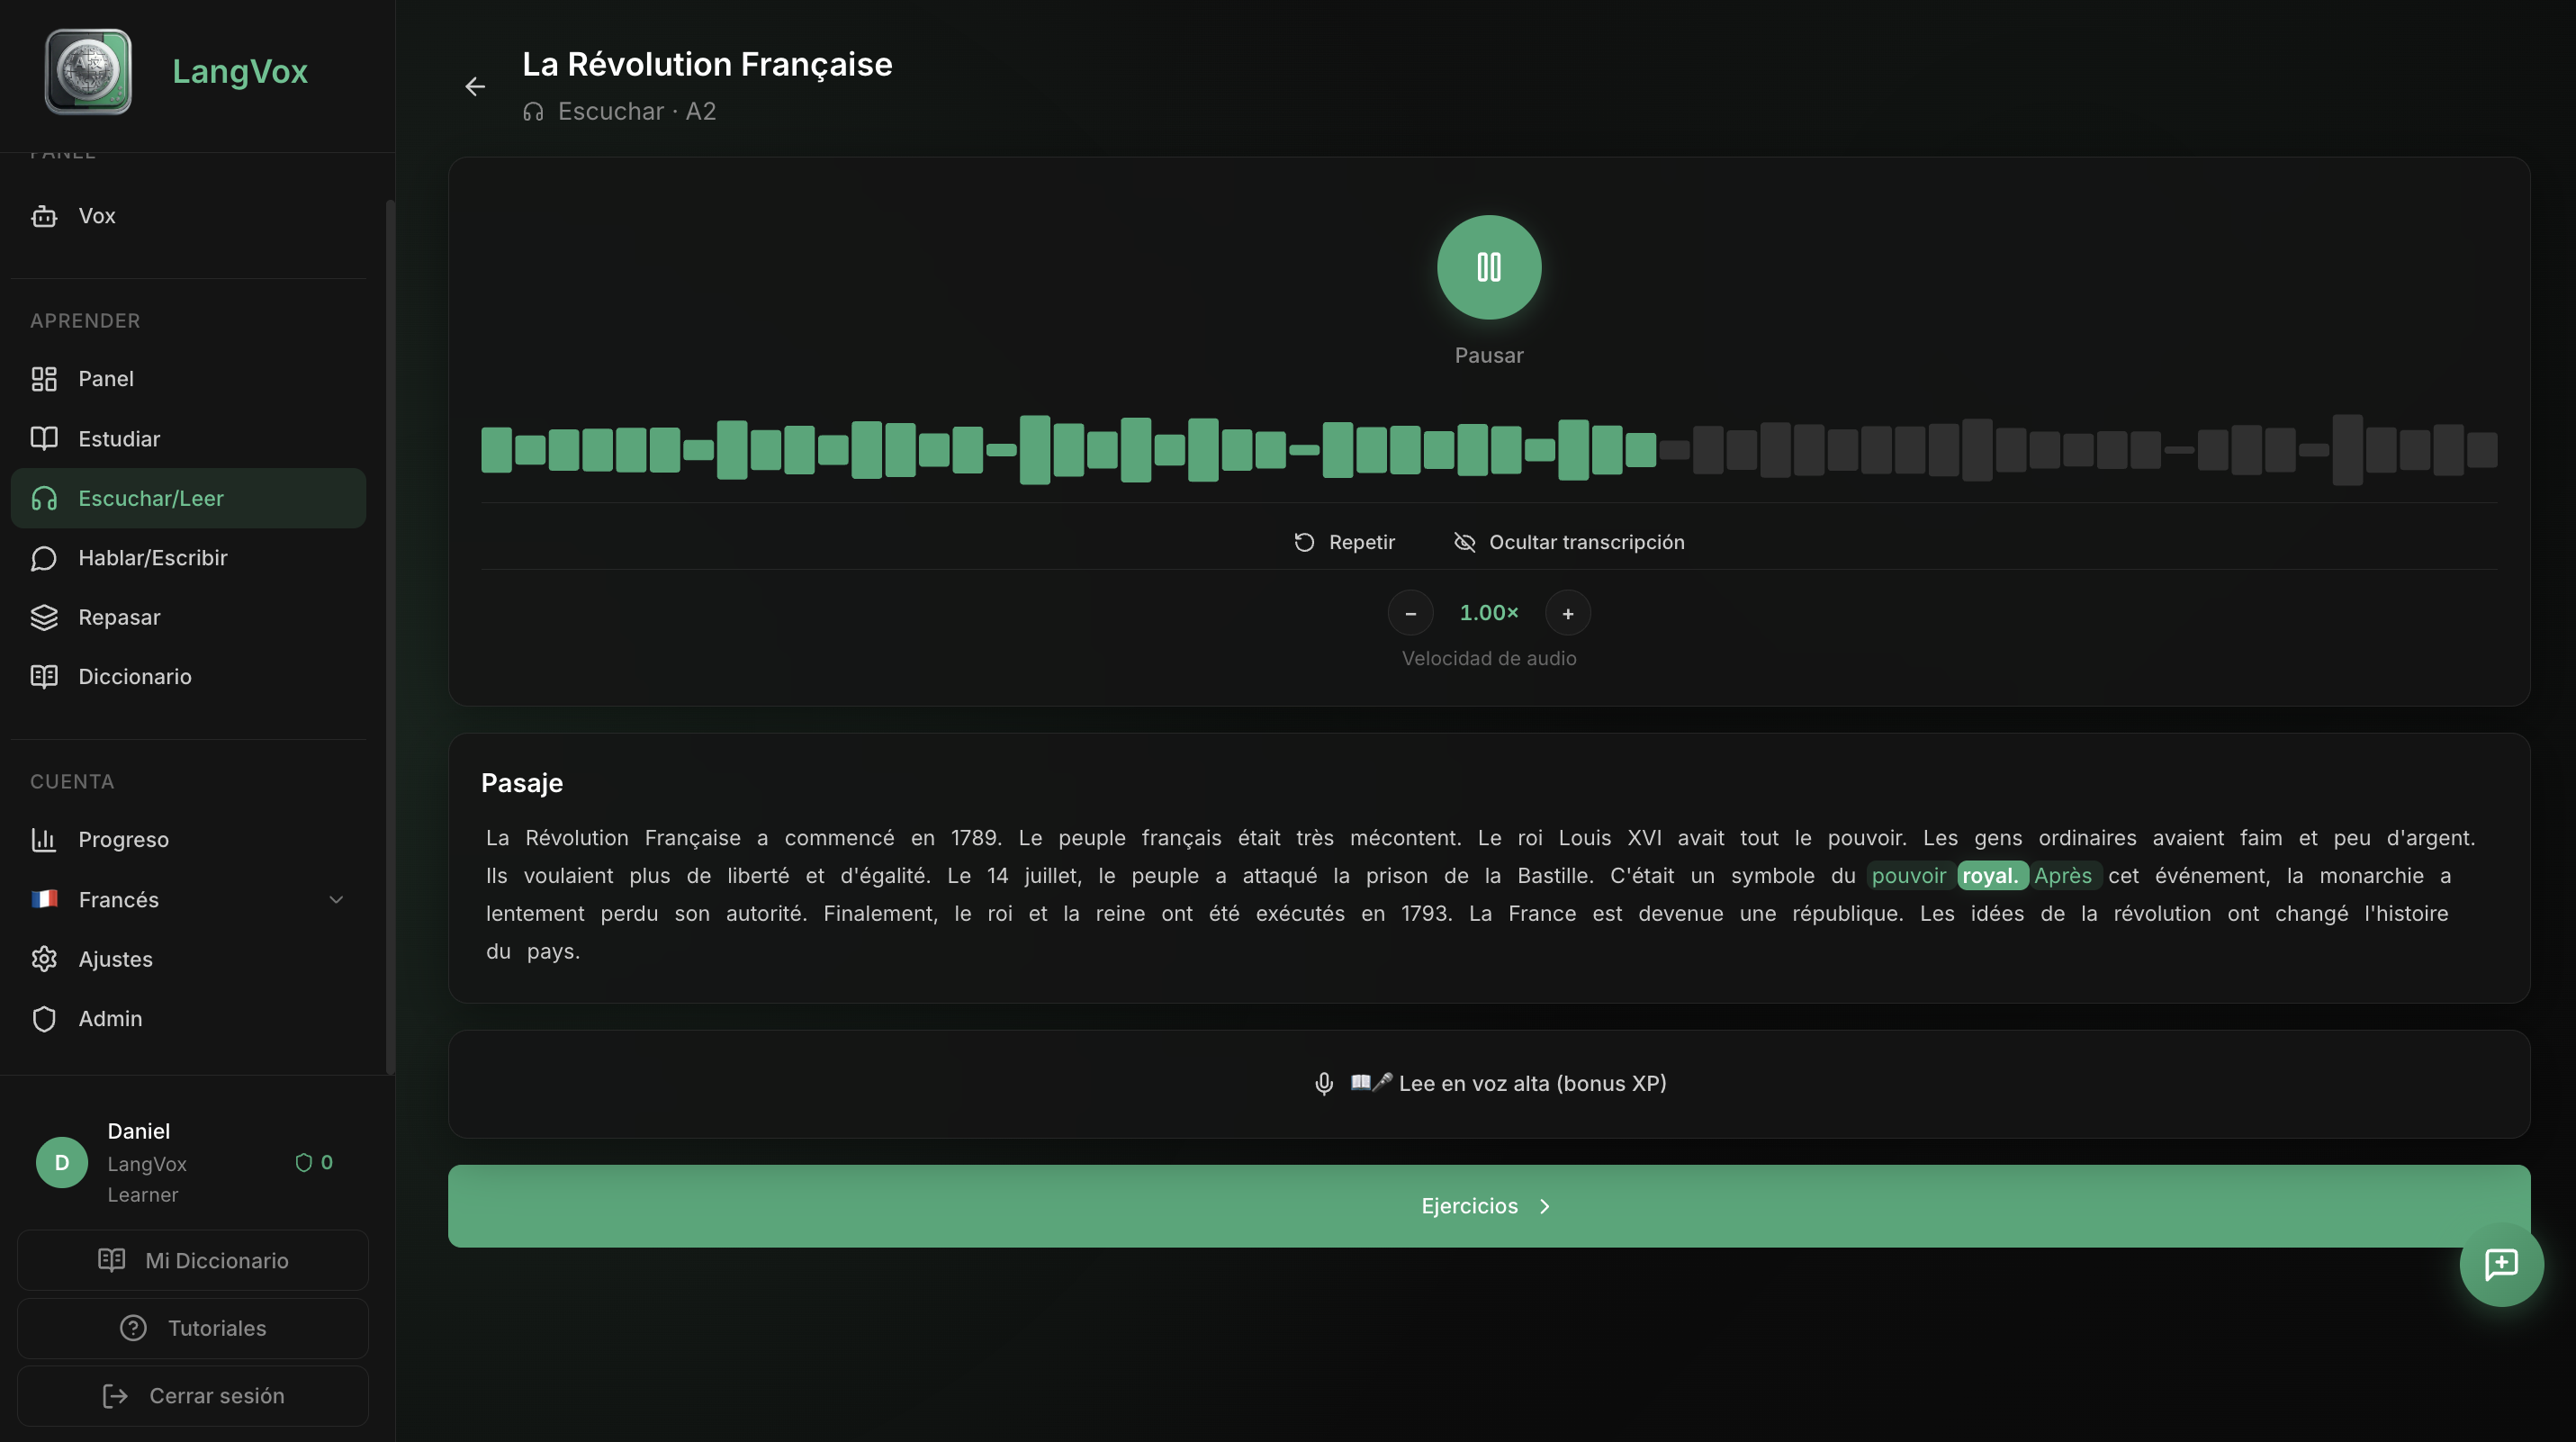Click the Vox robot icon
This screenshot has width=2576, height=1442.
tap(44, 216)
